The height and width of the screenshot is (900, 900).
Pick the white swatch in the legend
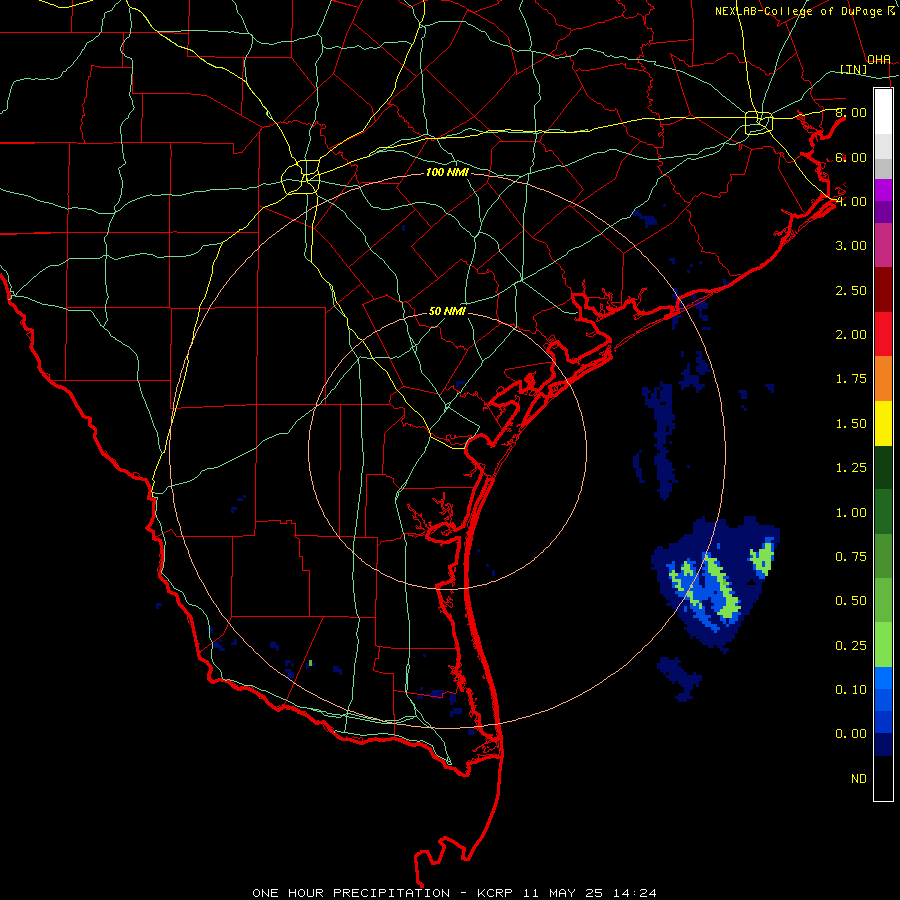pos(883,112)
